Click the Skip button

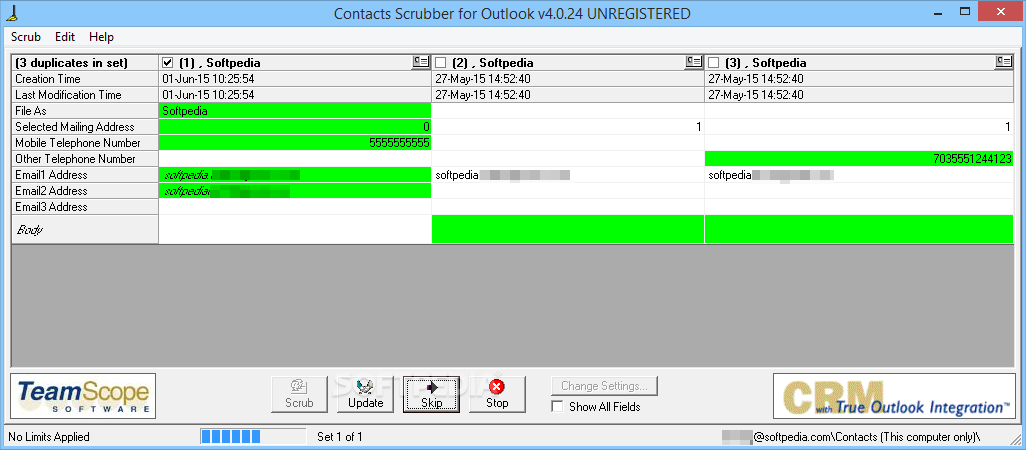click(431, 394)
